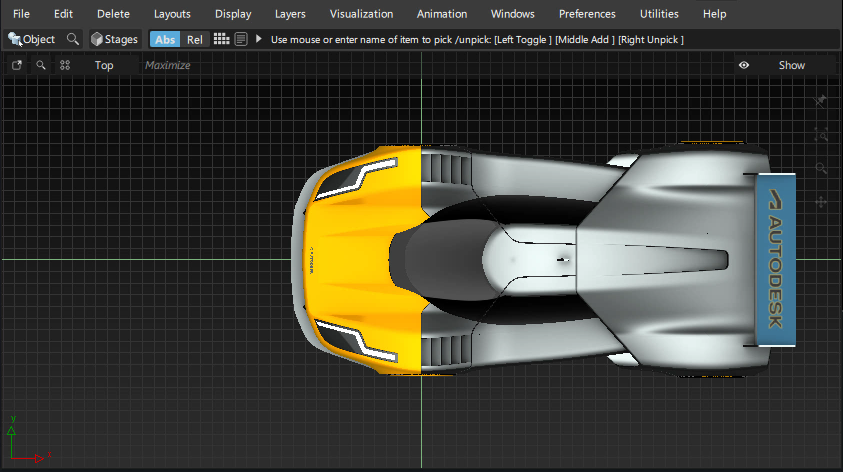The image size is (843, 472).
Task: Click the pop-out window icon in viewport bar
Action: tap(17, 65)
